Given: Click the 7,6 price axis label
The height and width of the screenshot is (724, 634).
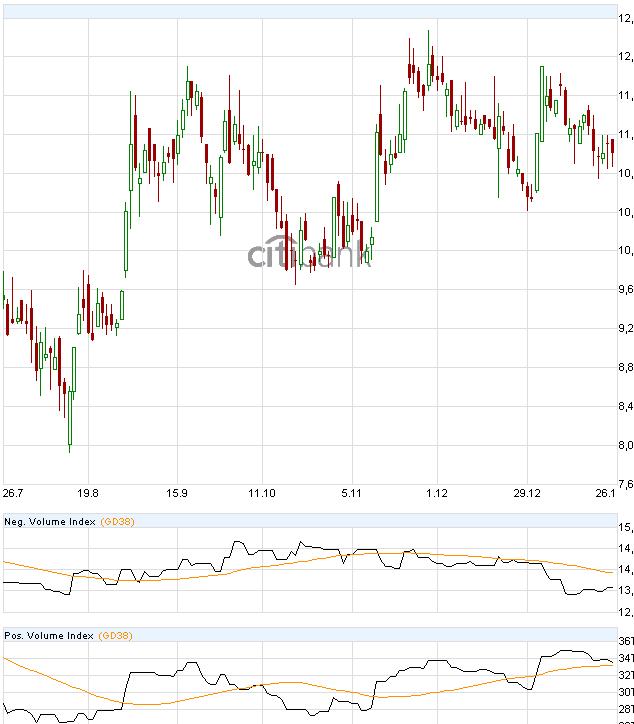Looking at the screenshot, I should pos(625,484).
